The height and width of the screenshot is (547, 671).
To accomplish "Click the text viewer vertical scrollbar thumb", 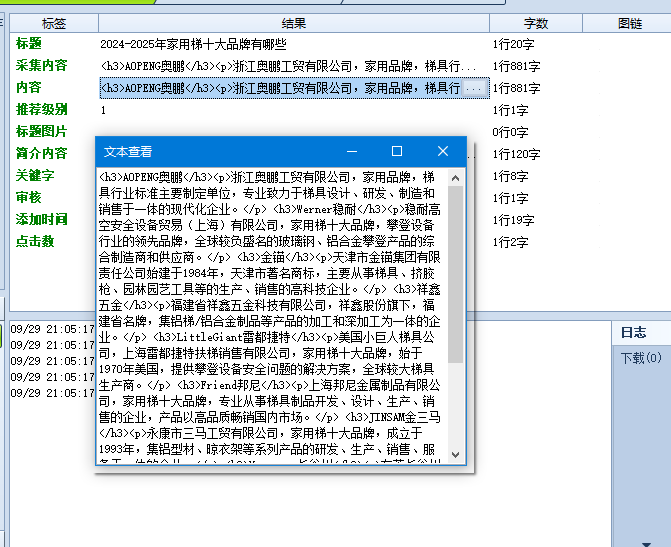I will coord(455,274).
